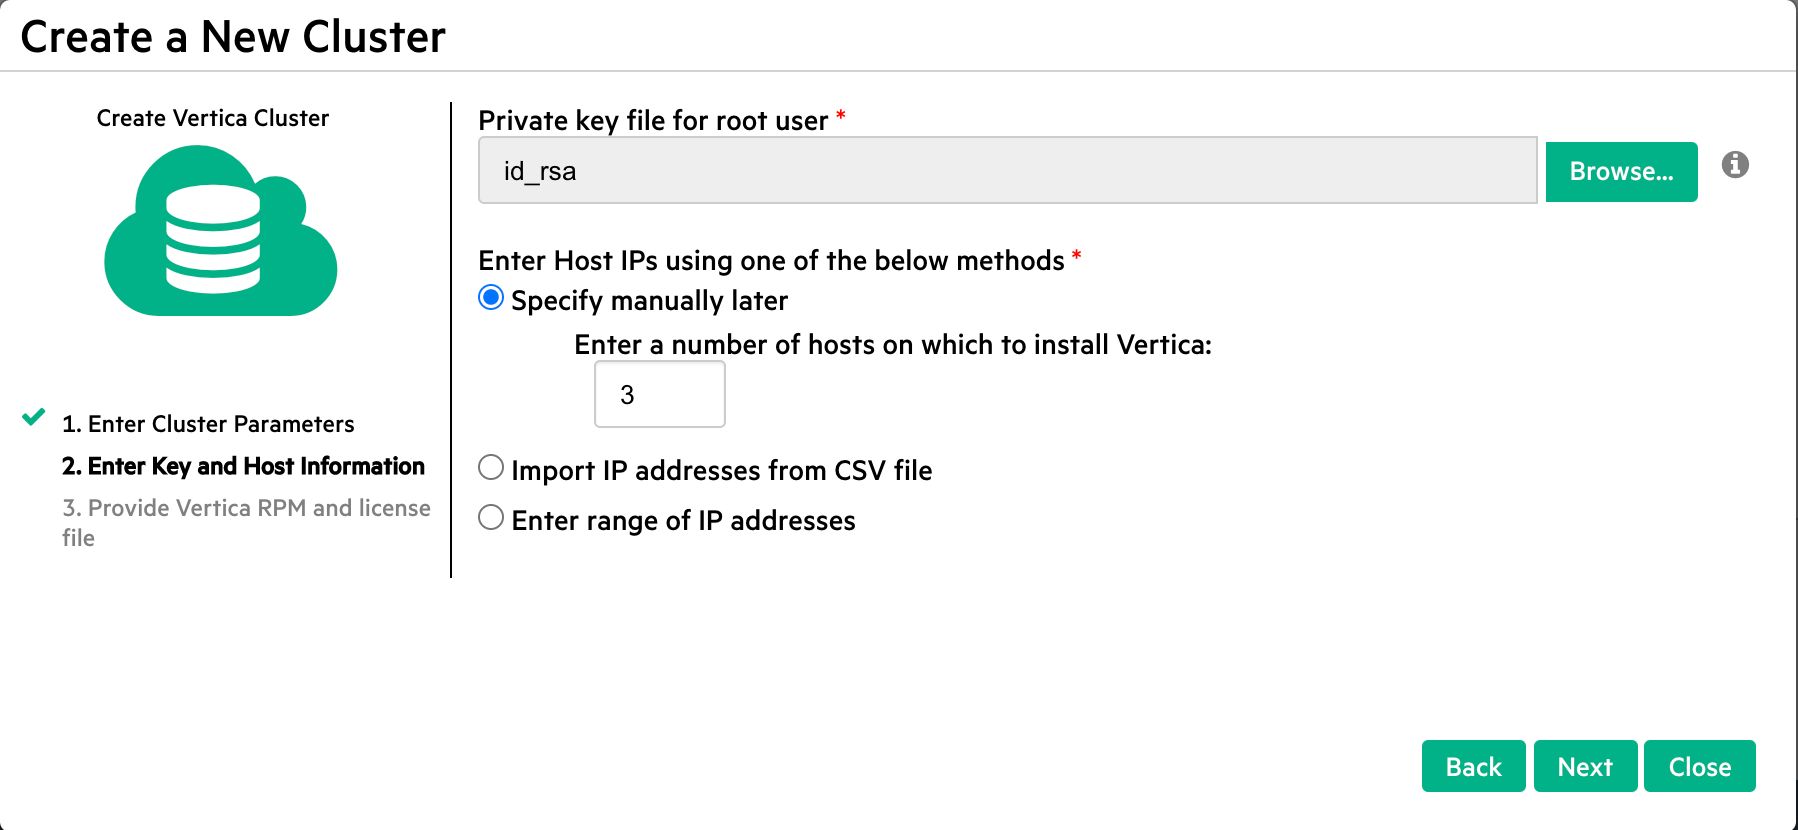
Task: Click the green checkmark for step one
Action: (34, 417)
